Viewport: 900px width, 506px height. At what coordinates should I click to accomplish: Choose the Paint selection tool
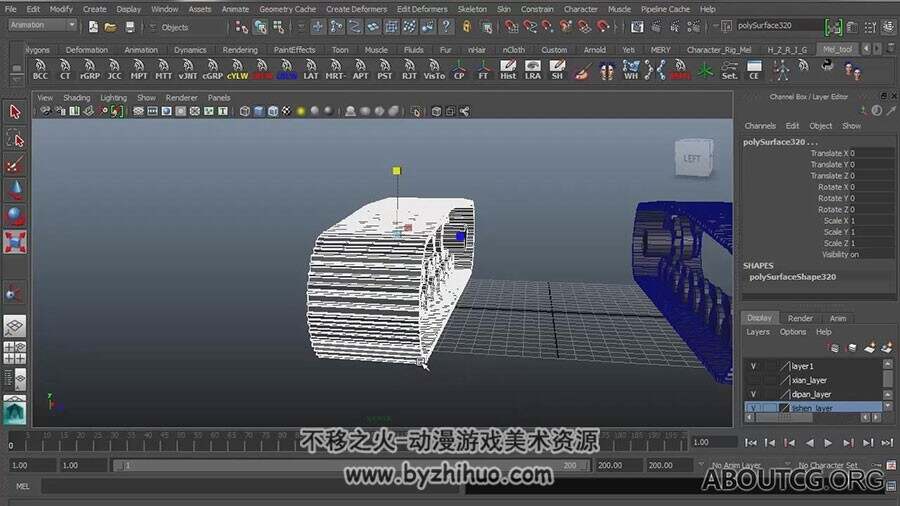coord(15,164)
